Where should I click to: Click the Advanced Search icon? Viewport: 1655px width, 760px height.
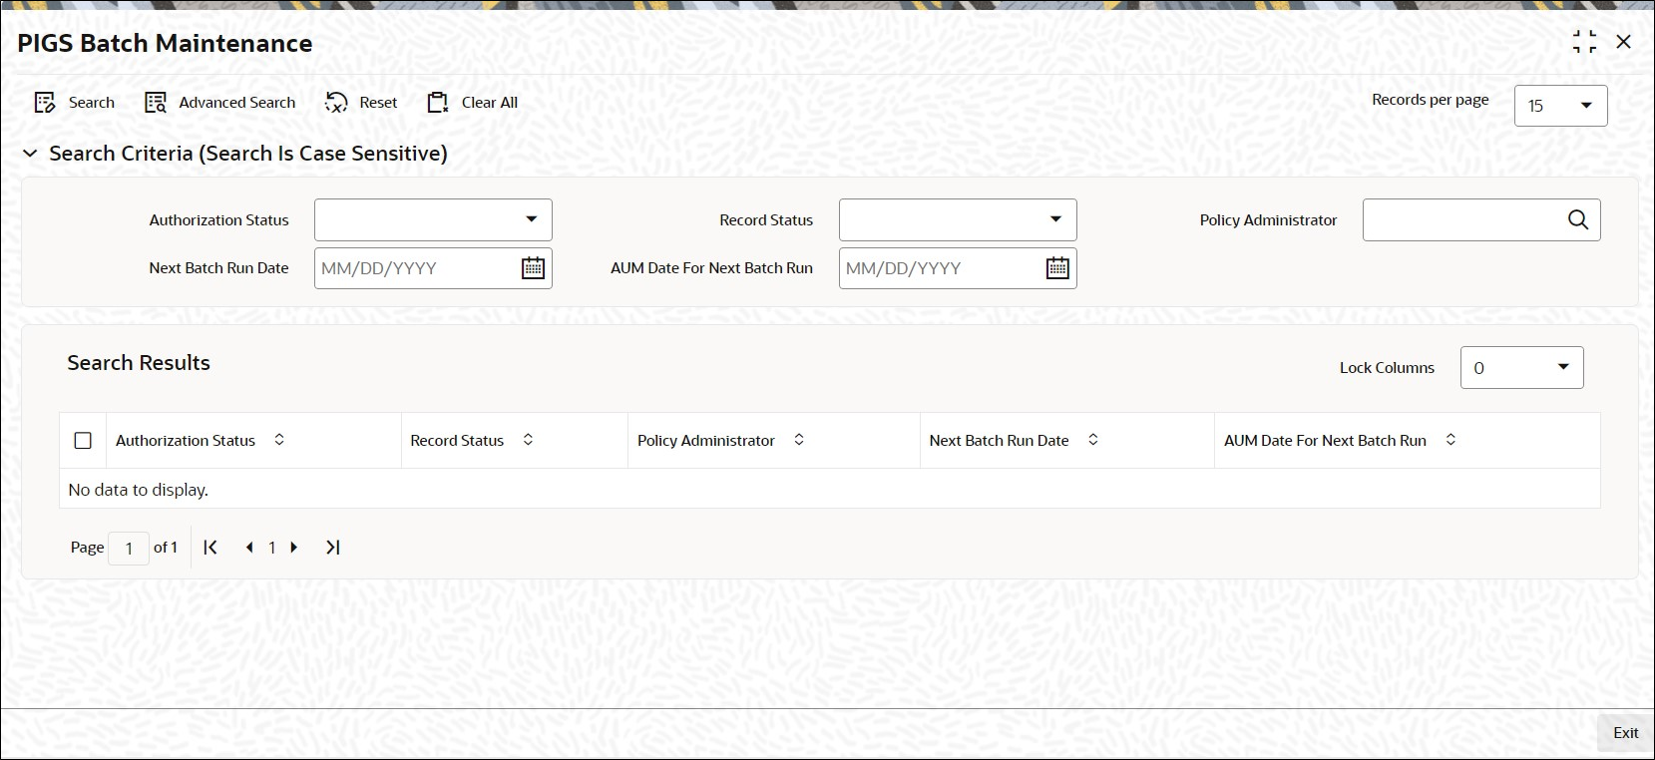(x=155, y=102)
